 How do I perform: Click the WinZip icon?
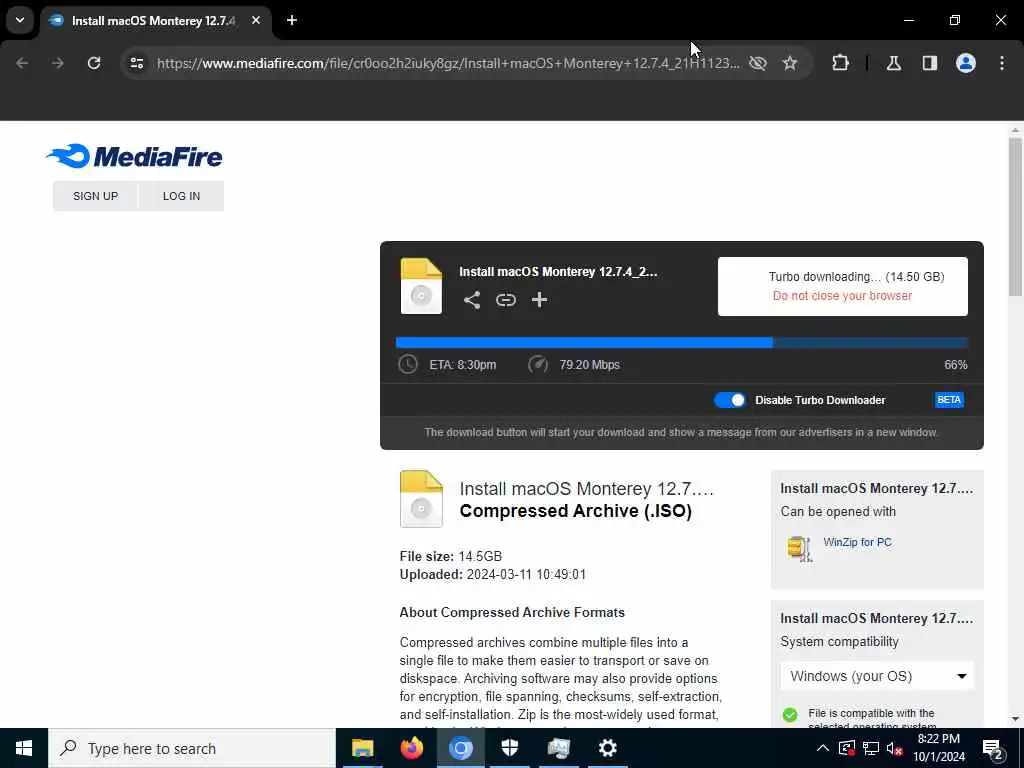pos(799,549)
